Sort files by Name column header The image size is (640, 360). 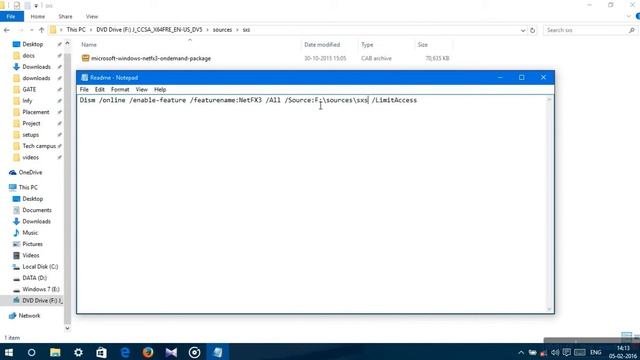(89, 45)
